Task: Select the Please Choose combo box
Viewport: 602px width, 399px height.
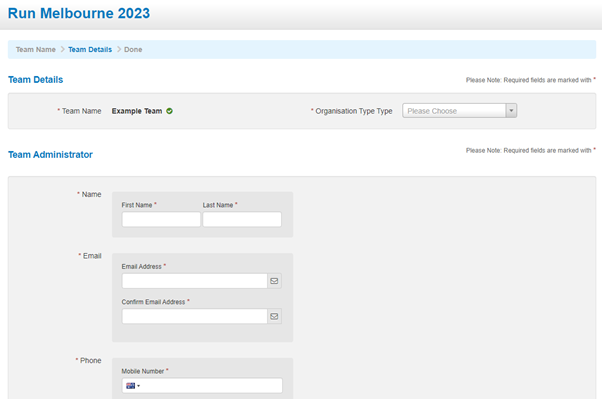Action: pos(460,111)
